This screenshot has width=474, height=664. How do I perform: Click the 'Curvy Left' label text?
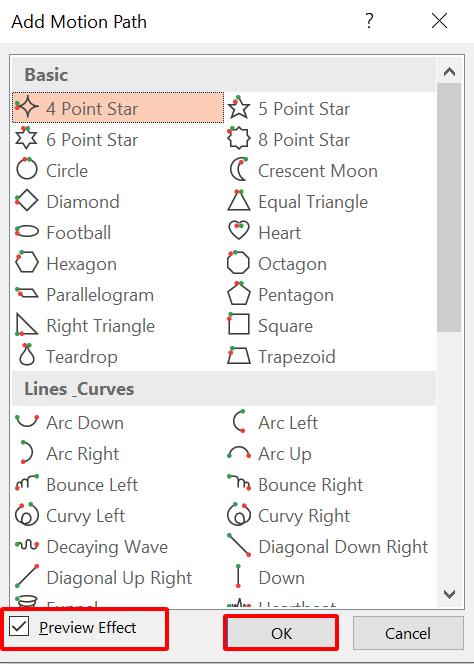[x=86, y=516]
